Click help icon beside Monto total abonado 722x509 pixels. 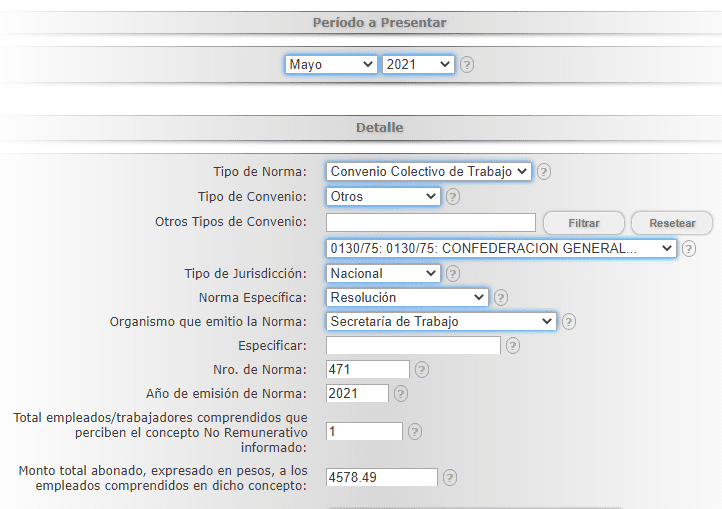tap(450, 478)
